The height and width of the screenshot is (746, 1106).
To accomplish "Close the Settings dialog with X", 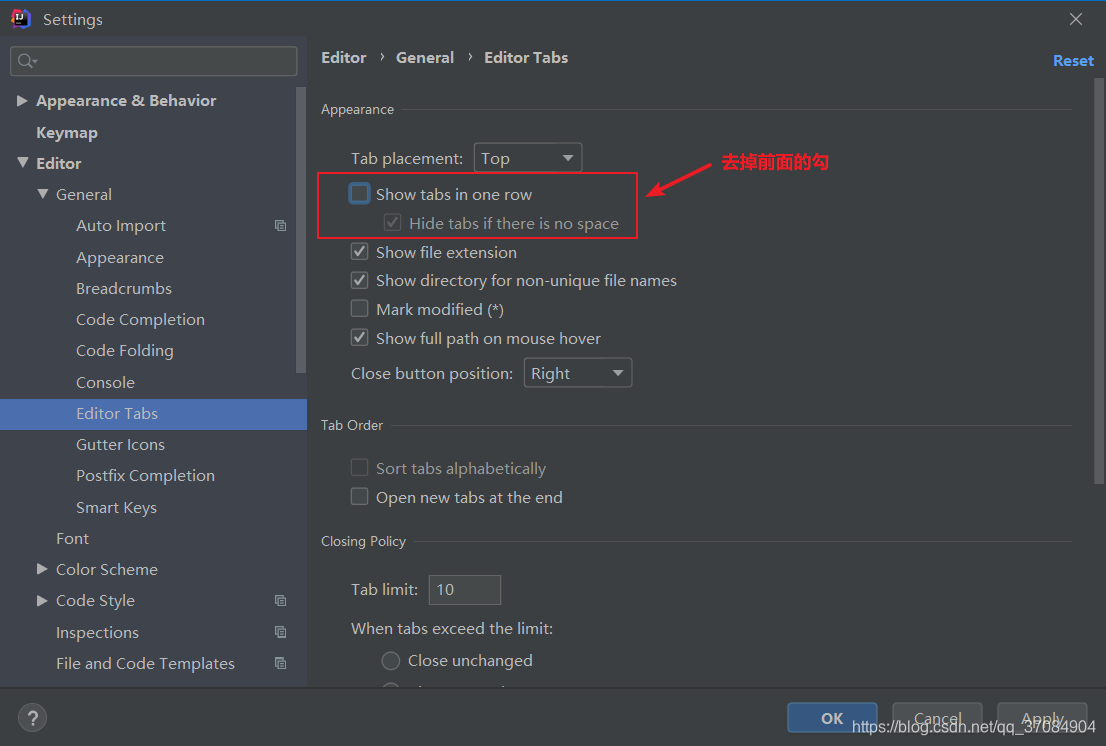I will pyautogui.click(x=1075, y=19).
